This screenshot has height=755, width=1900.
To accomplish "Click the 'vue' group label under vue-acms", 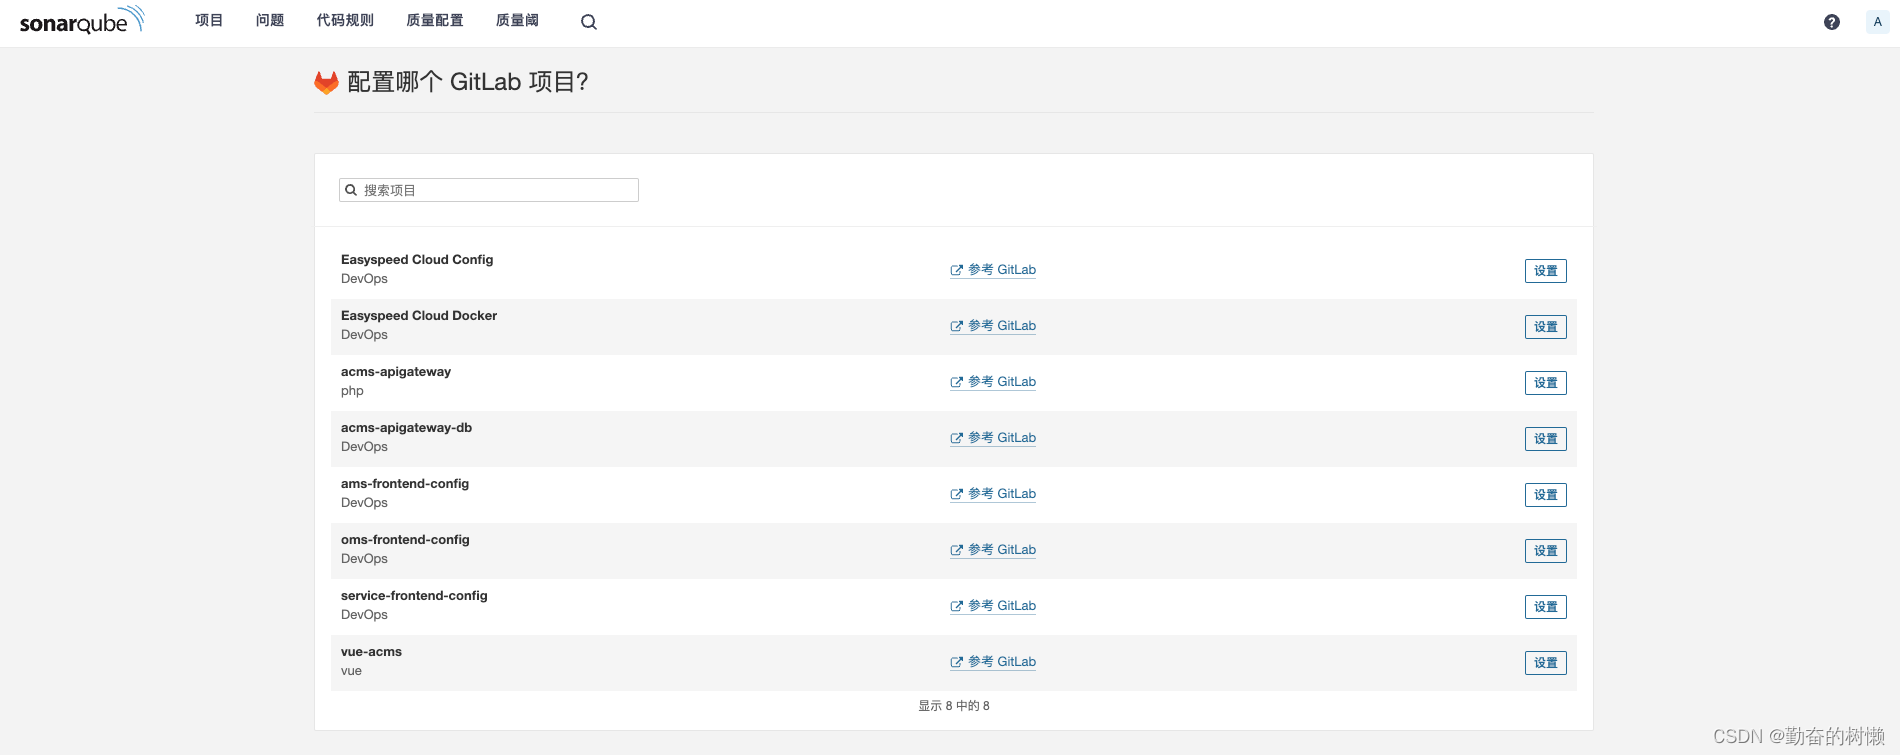I will pyautogui.click(x=351, y=671).
